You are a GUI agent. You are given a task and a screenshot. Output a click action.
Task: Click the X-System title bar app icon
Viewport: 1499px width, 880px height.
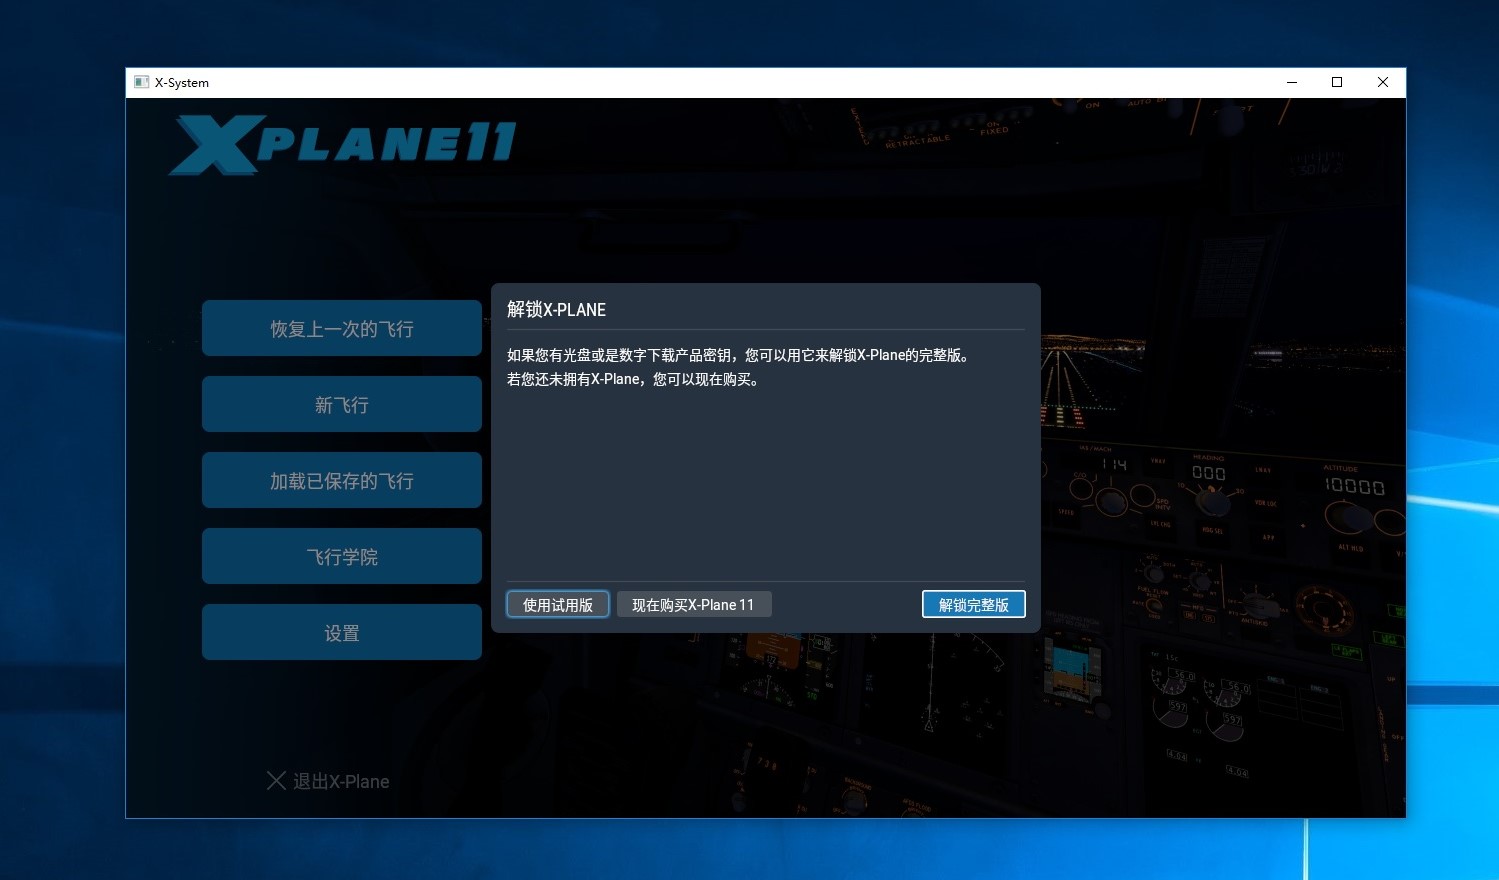[141, 82]
